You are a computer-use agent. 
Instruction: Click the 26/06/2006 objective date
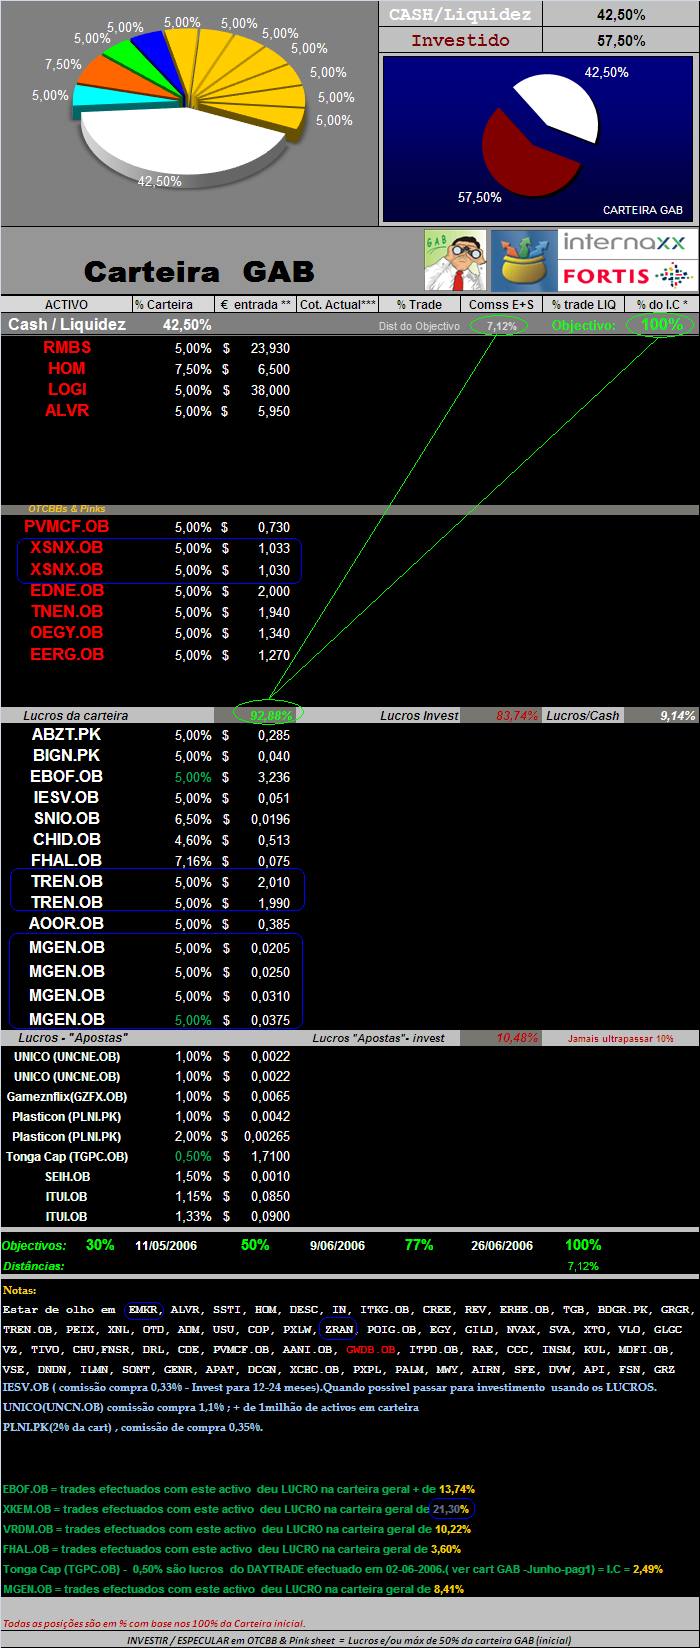pyautogui.click(x=502, y=1245)
